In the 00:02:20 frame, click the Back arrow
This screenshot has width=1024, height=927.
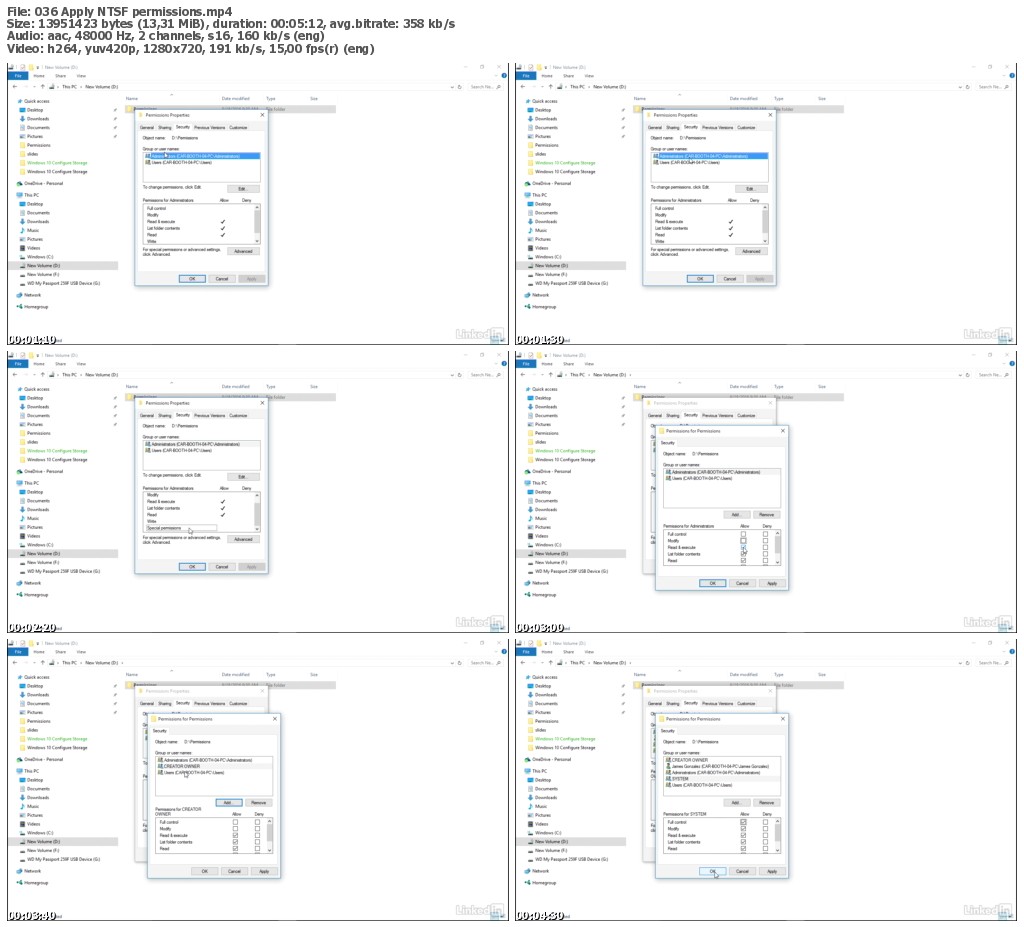(15, 374)
